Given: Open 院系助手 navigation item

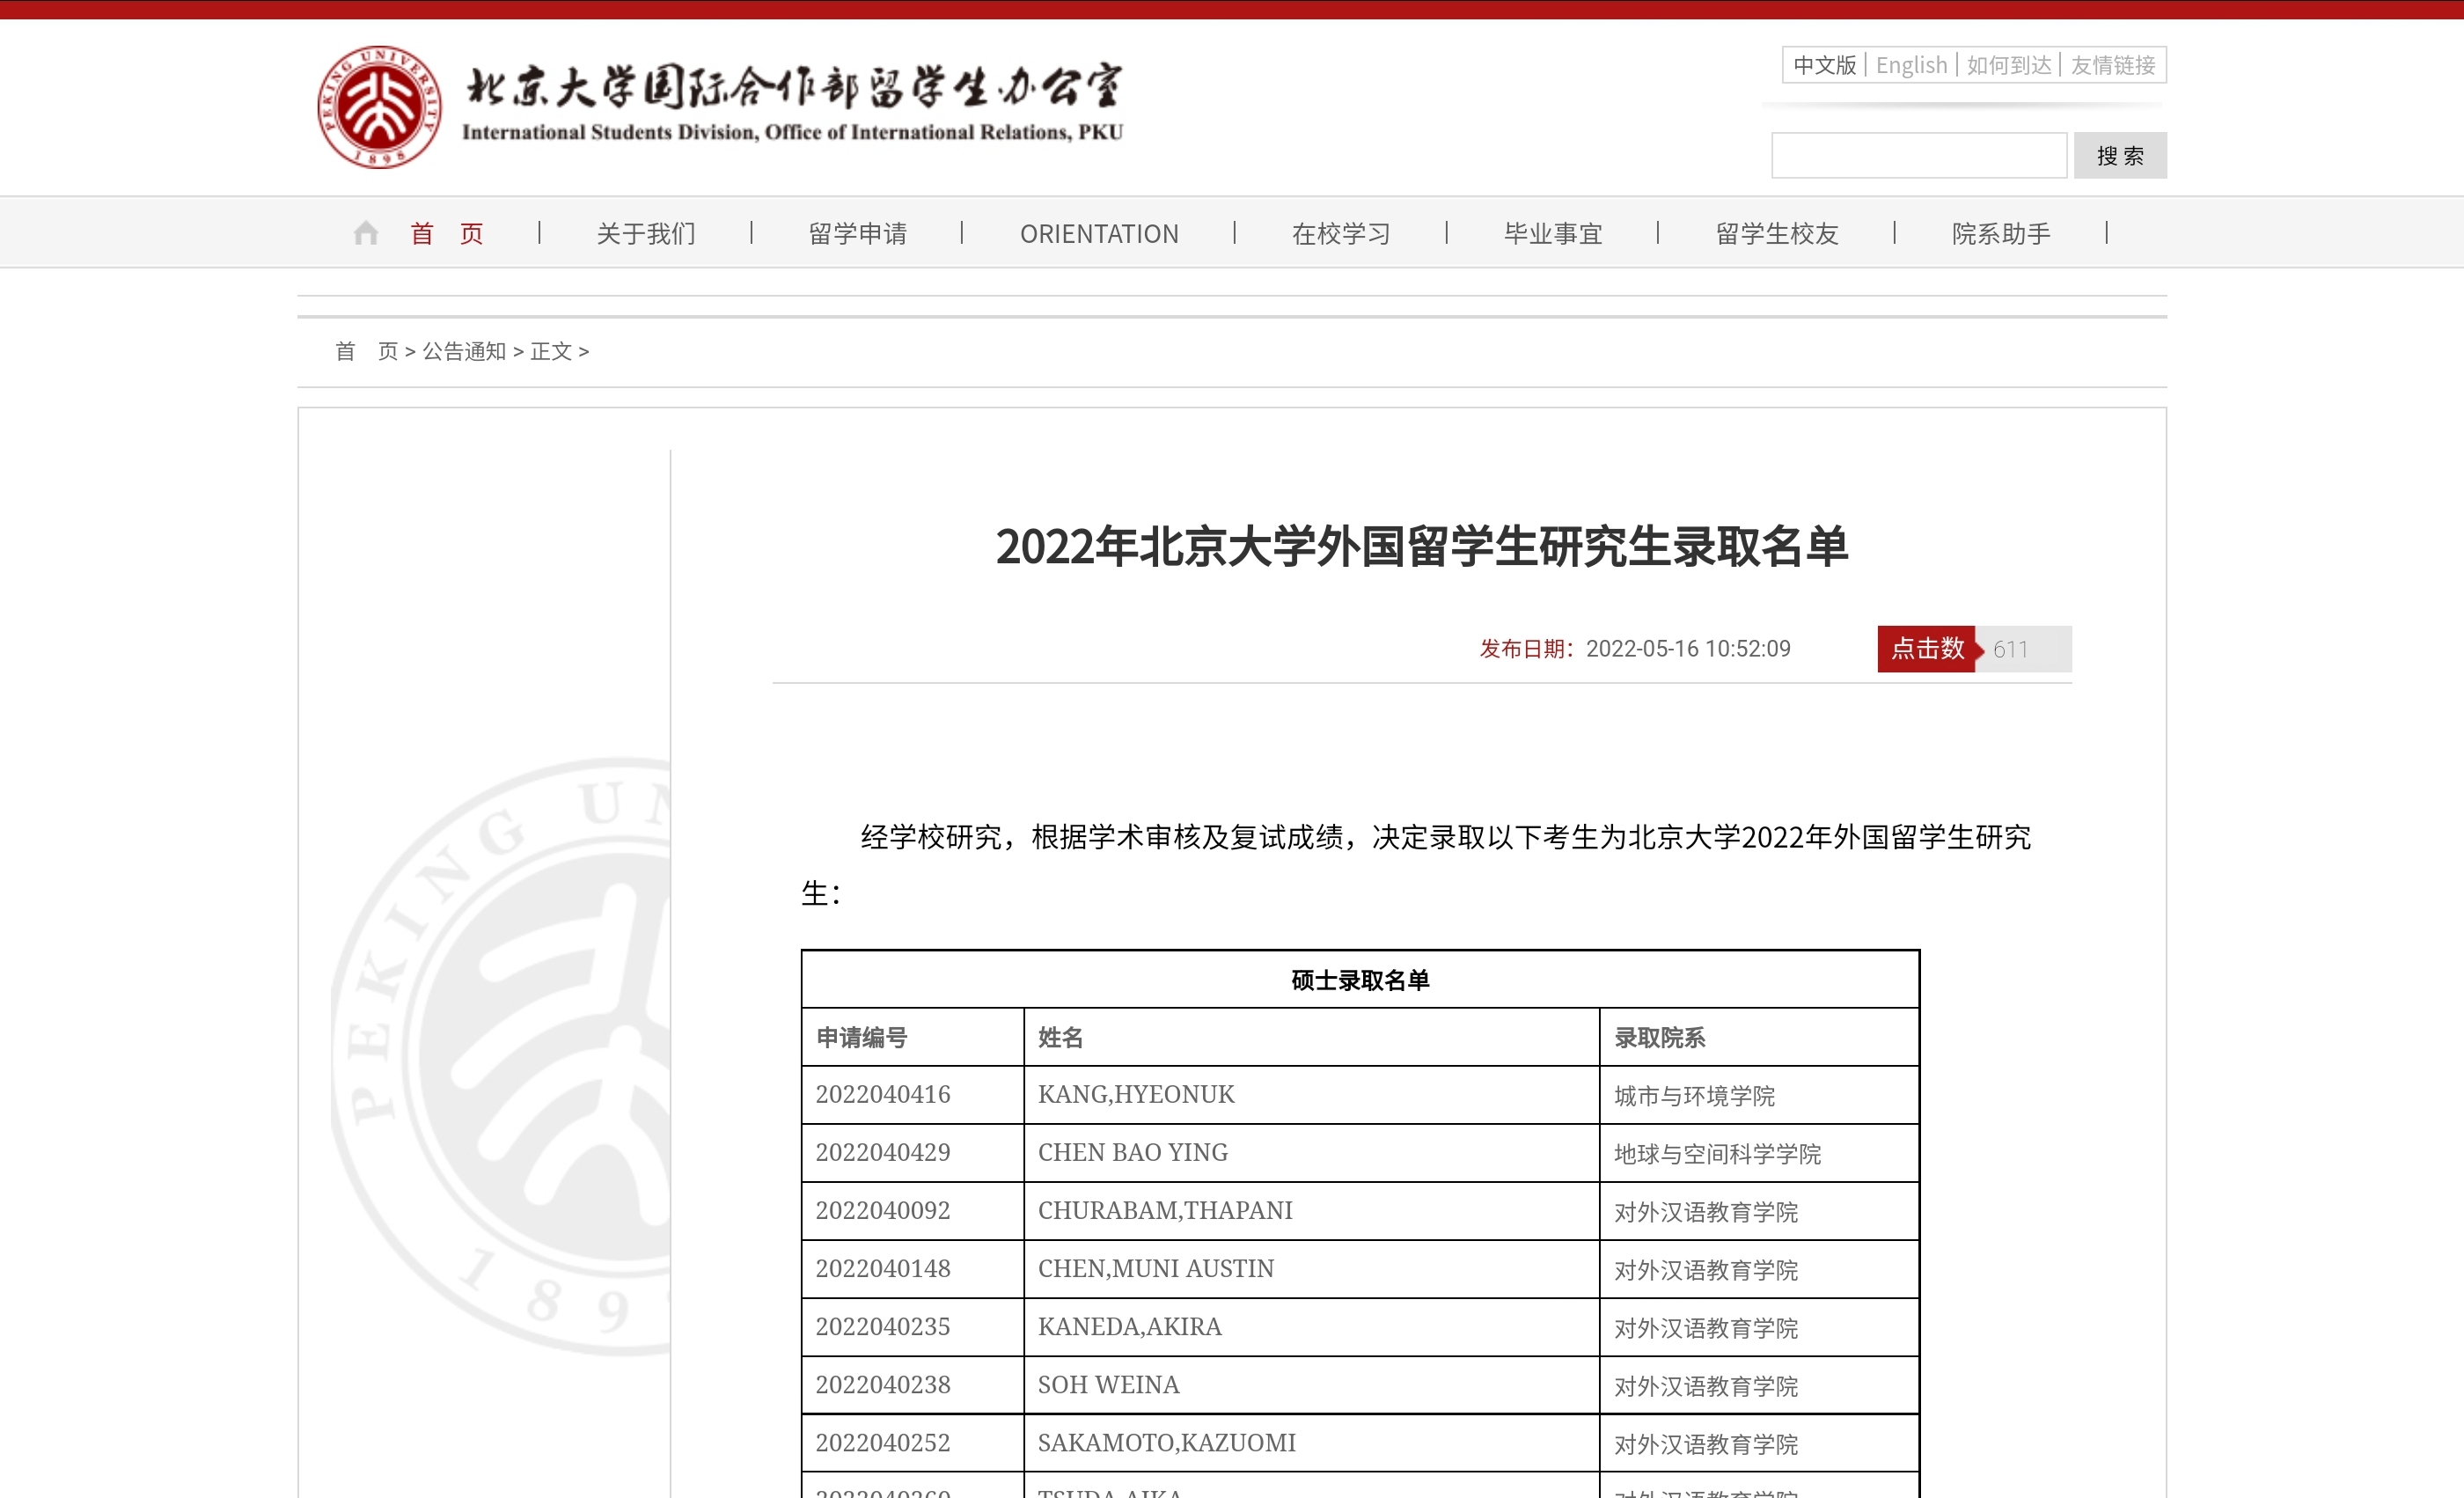Looking at the screenshot, I should coord(2000,234).
